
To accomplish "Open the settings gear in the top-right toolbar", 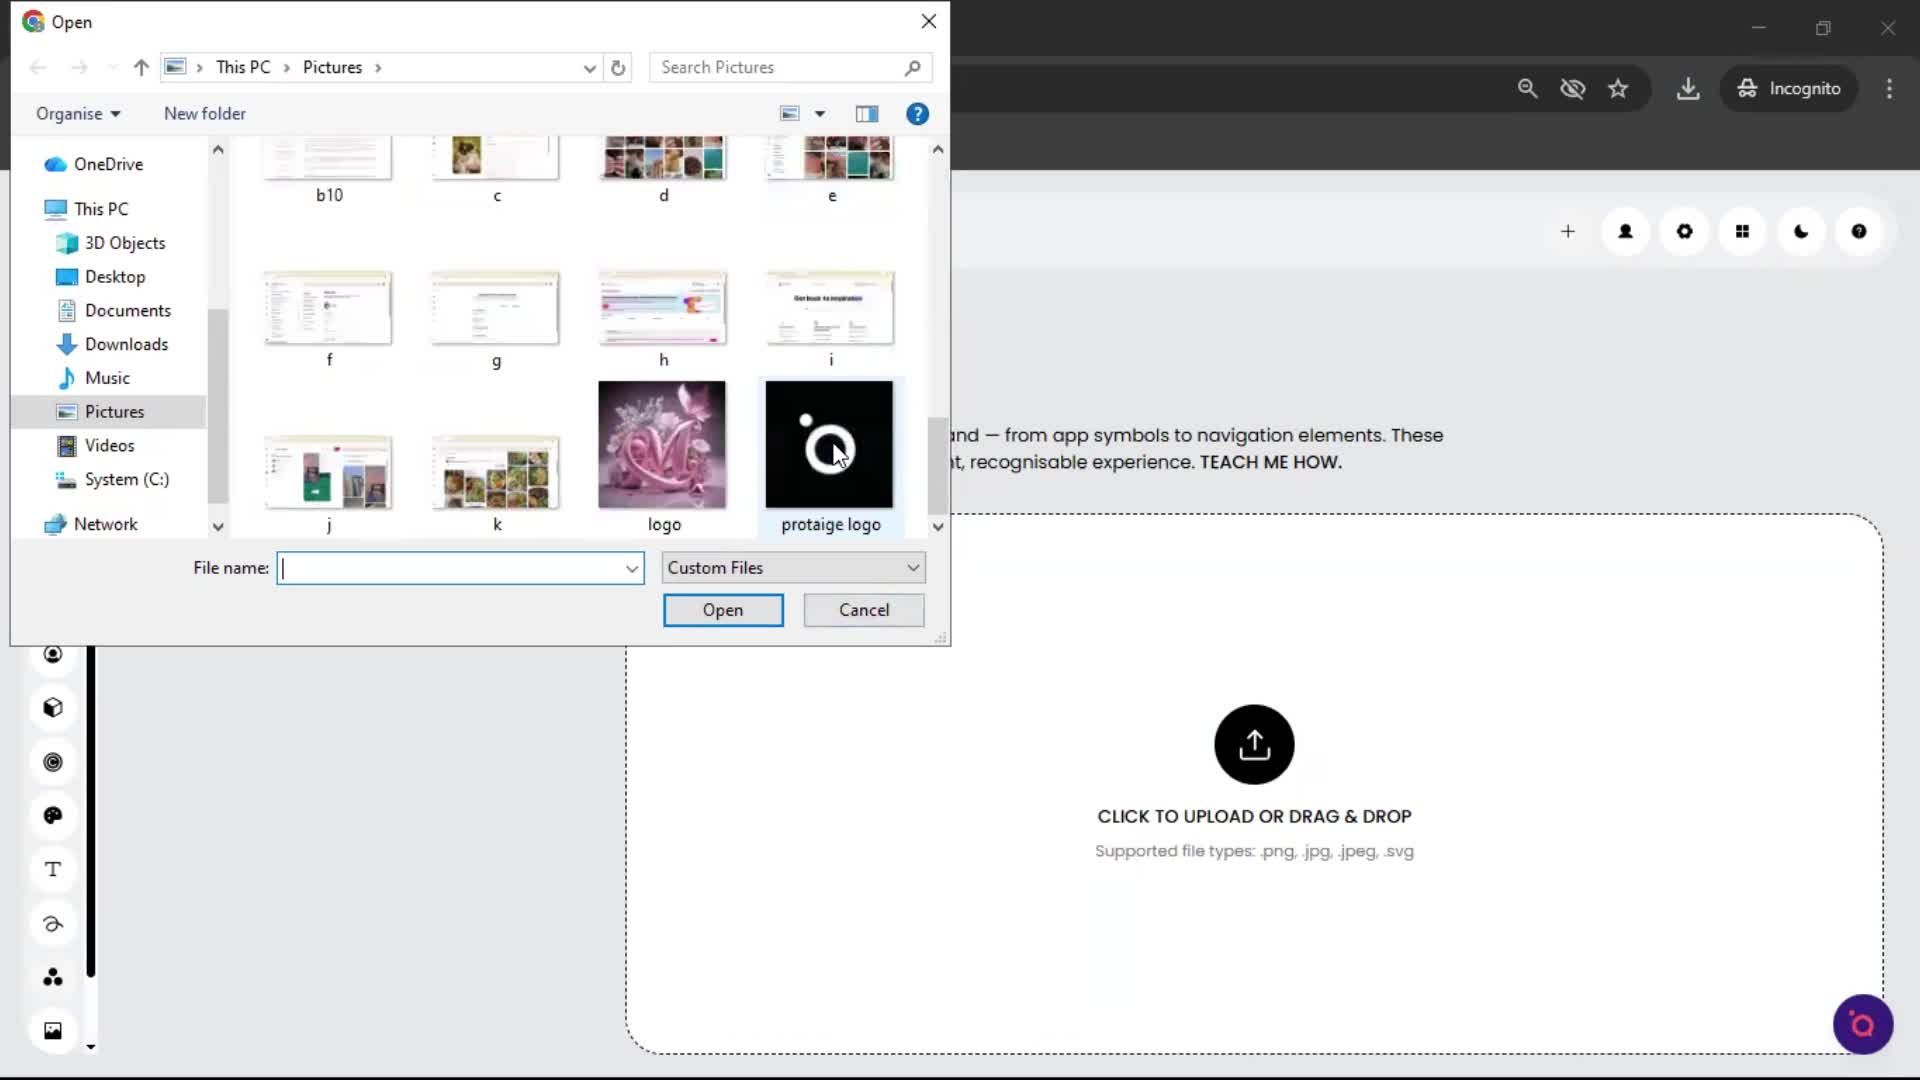I will tap(1684, 231).
